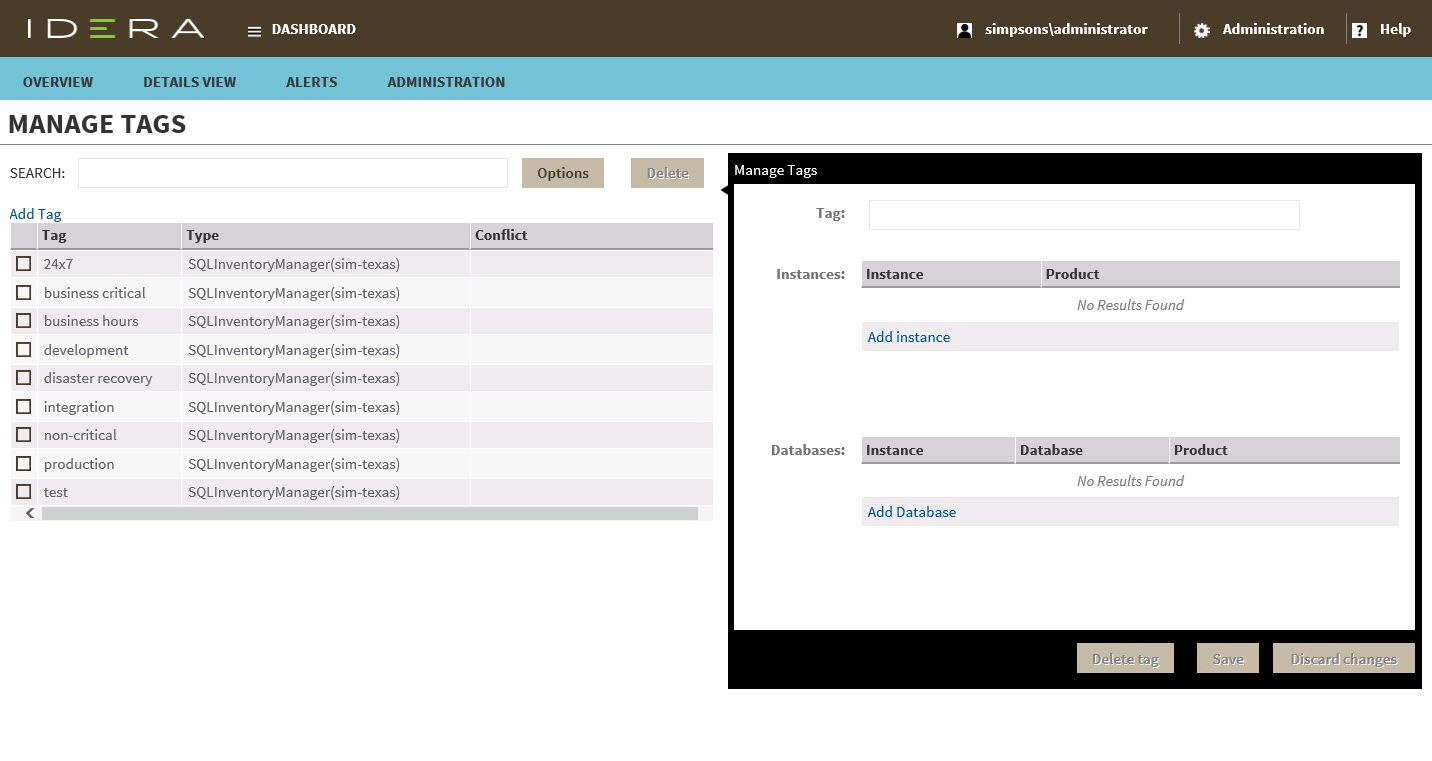Select the OVERVIEW tab

tap(57, 81)
